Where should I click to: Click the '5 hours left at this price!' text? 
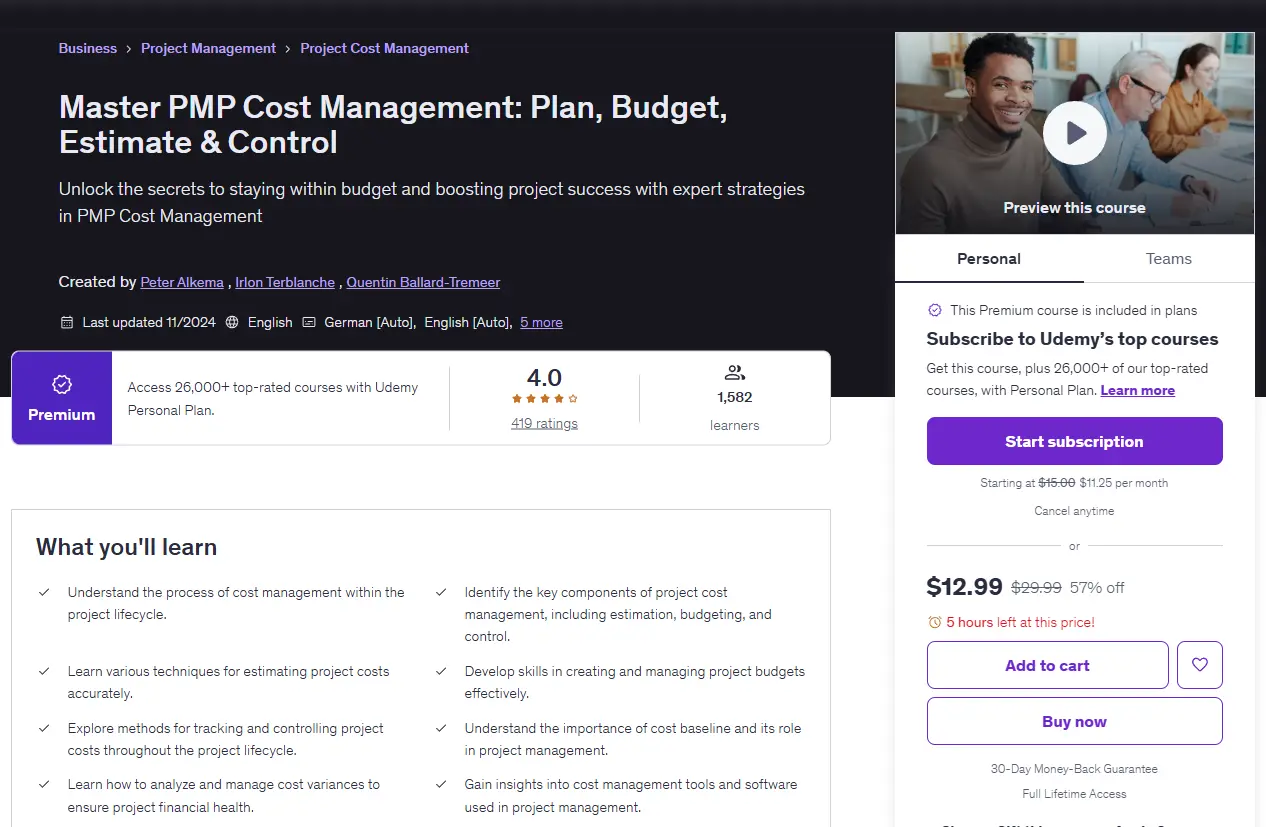click(x=1020, y=622)
